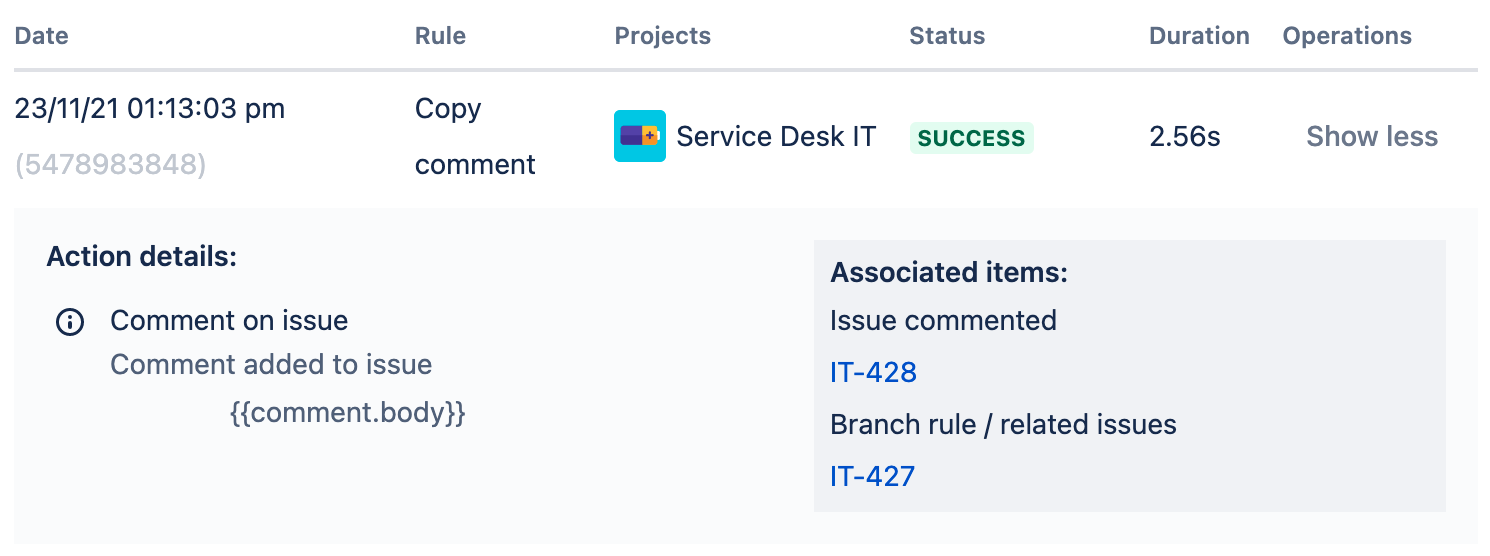Click the Duration column header
1490x556 pixels.
pos(1199,36)
